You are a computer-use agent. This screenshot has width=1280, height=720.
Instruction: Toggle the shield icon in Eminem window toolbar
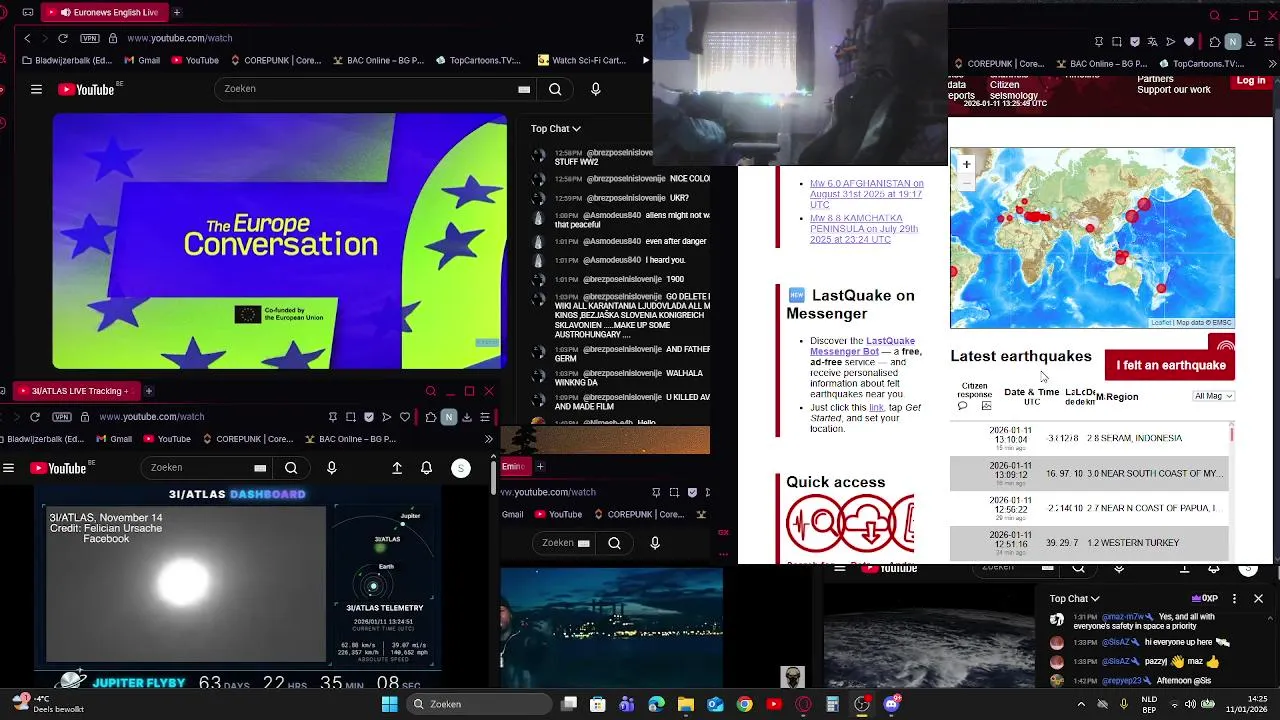[692, 492]
